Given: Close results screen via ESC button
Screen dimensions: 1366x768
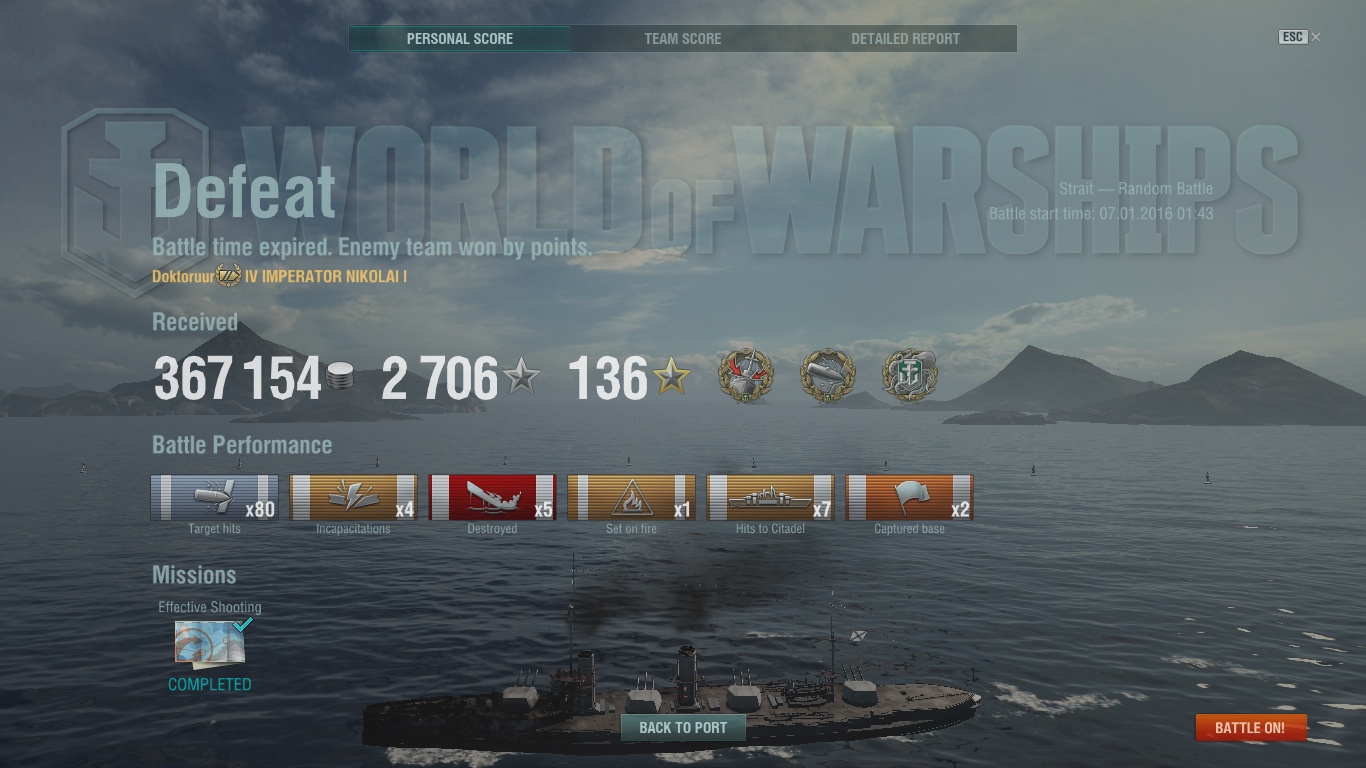Looking at the screenshot, I should [x=1293, y=37].
